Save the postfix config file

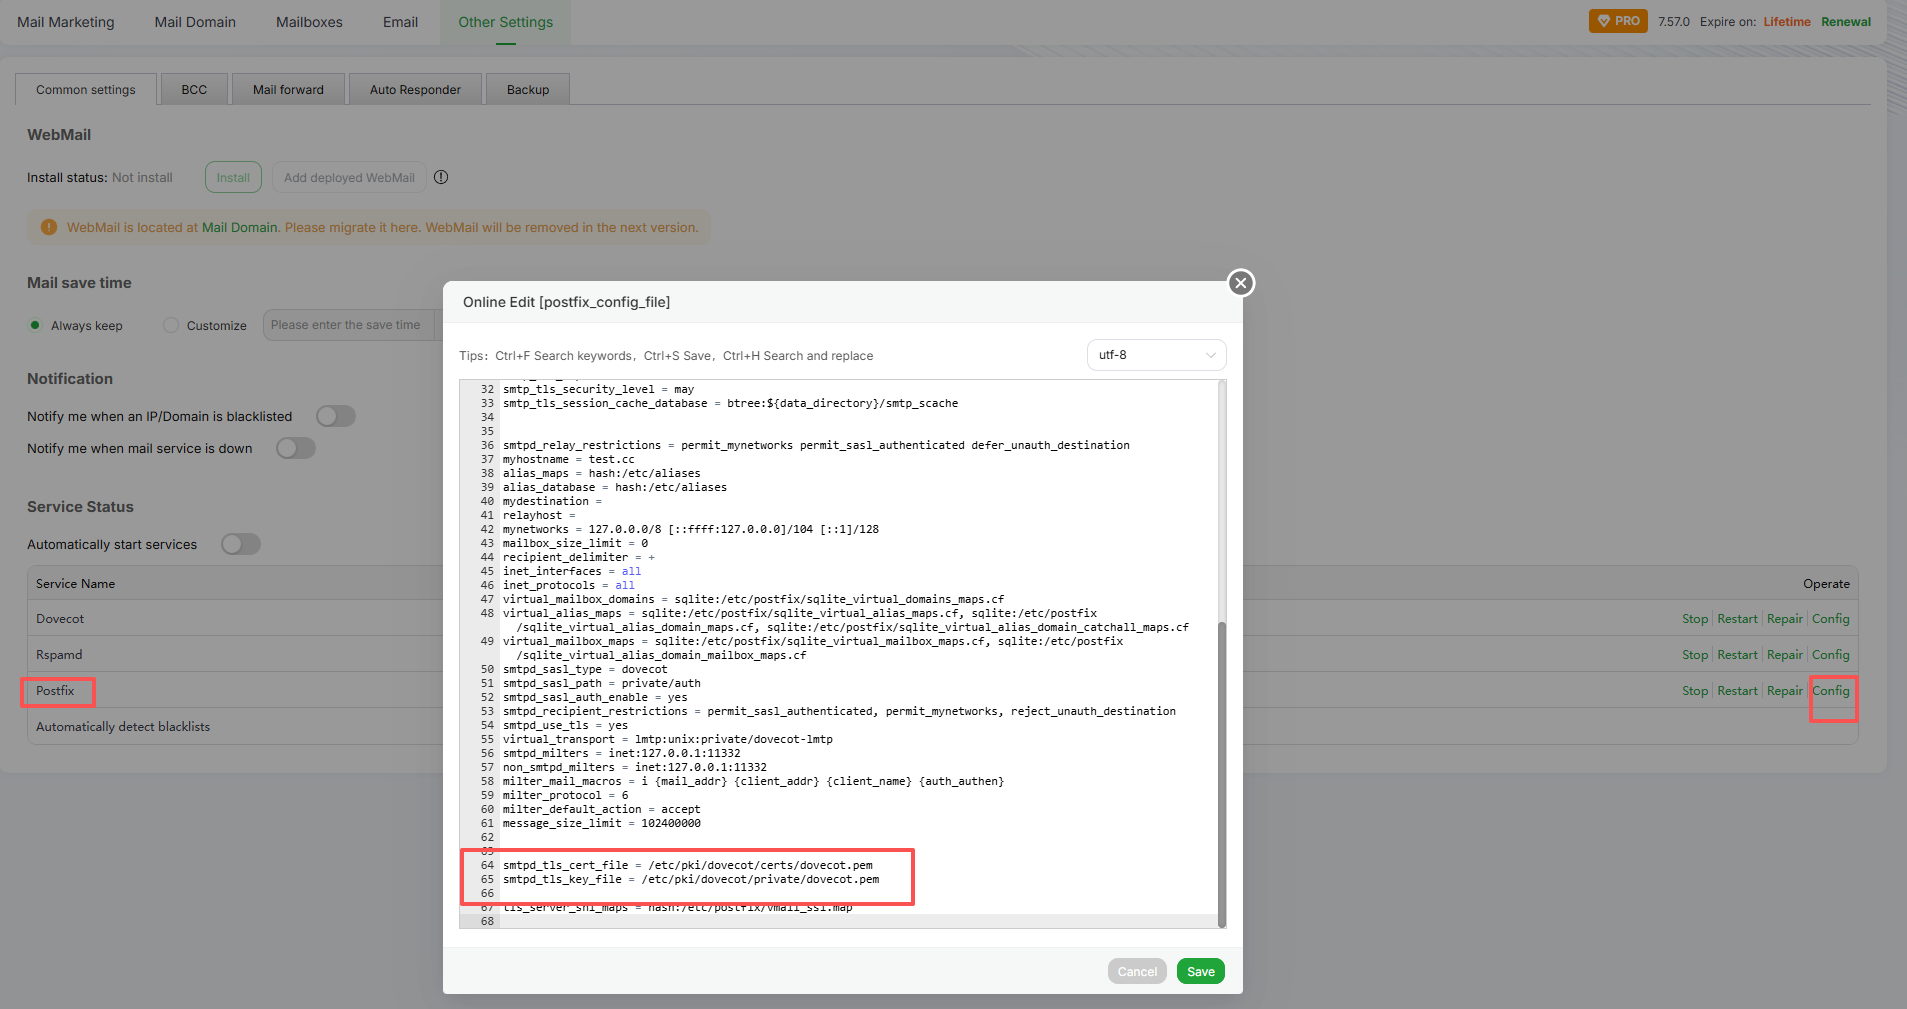(x=1201, y=971)
